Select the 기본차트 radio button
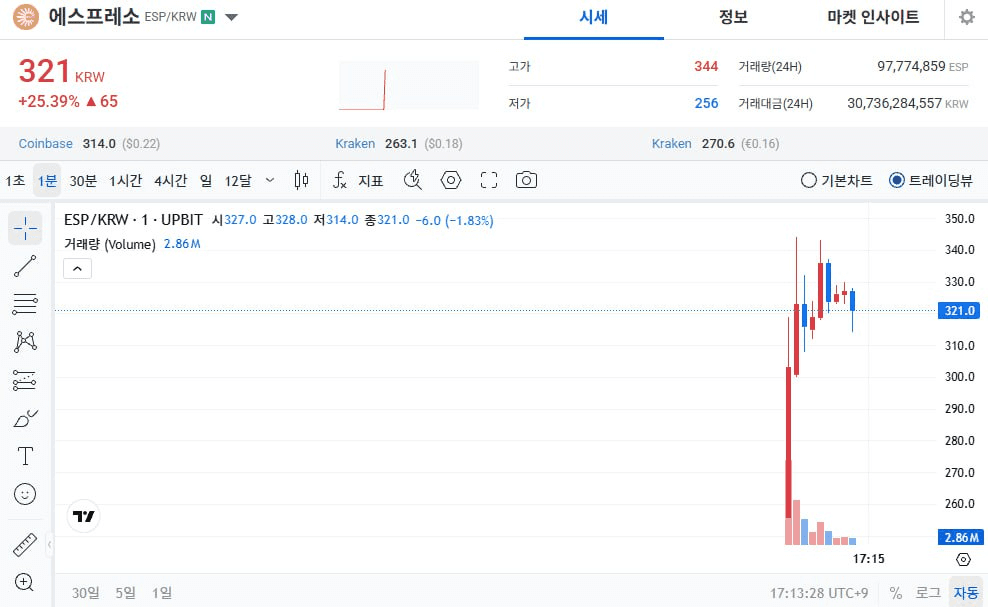 (x=809, y=180)
